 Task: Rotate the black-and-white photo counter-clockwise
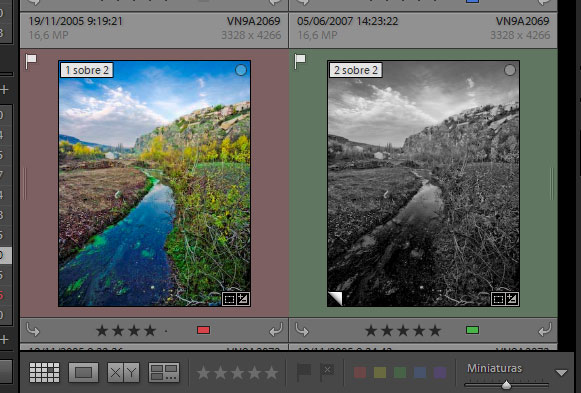click(302, 329)
